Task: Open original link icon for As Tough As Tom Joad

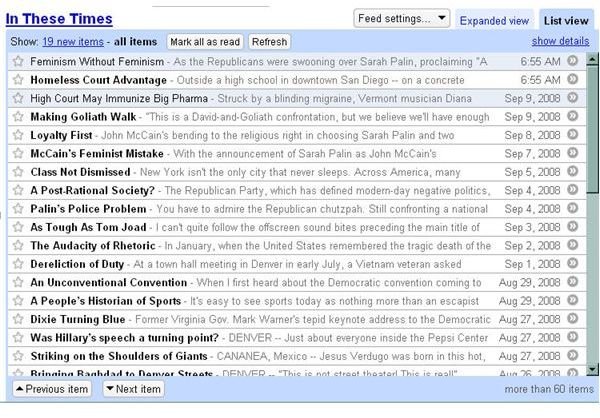Action: [x=572, y=226]
